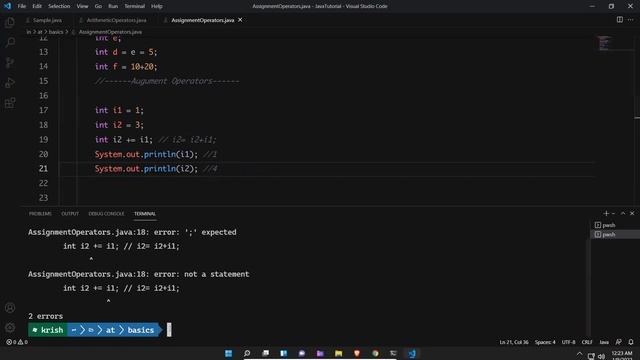
Task: Open the Go menu
Action: point(98,6)
